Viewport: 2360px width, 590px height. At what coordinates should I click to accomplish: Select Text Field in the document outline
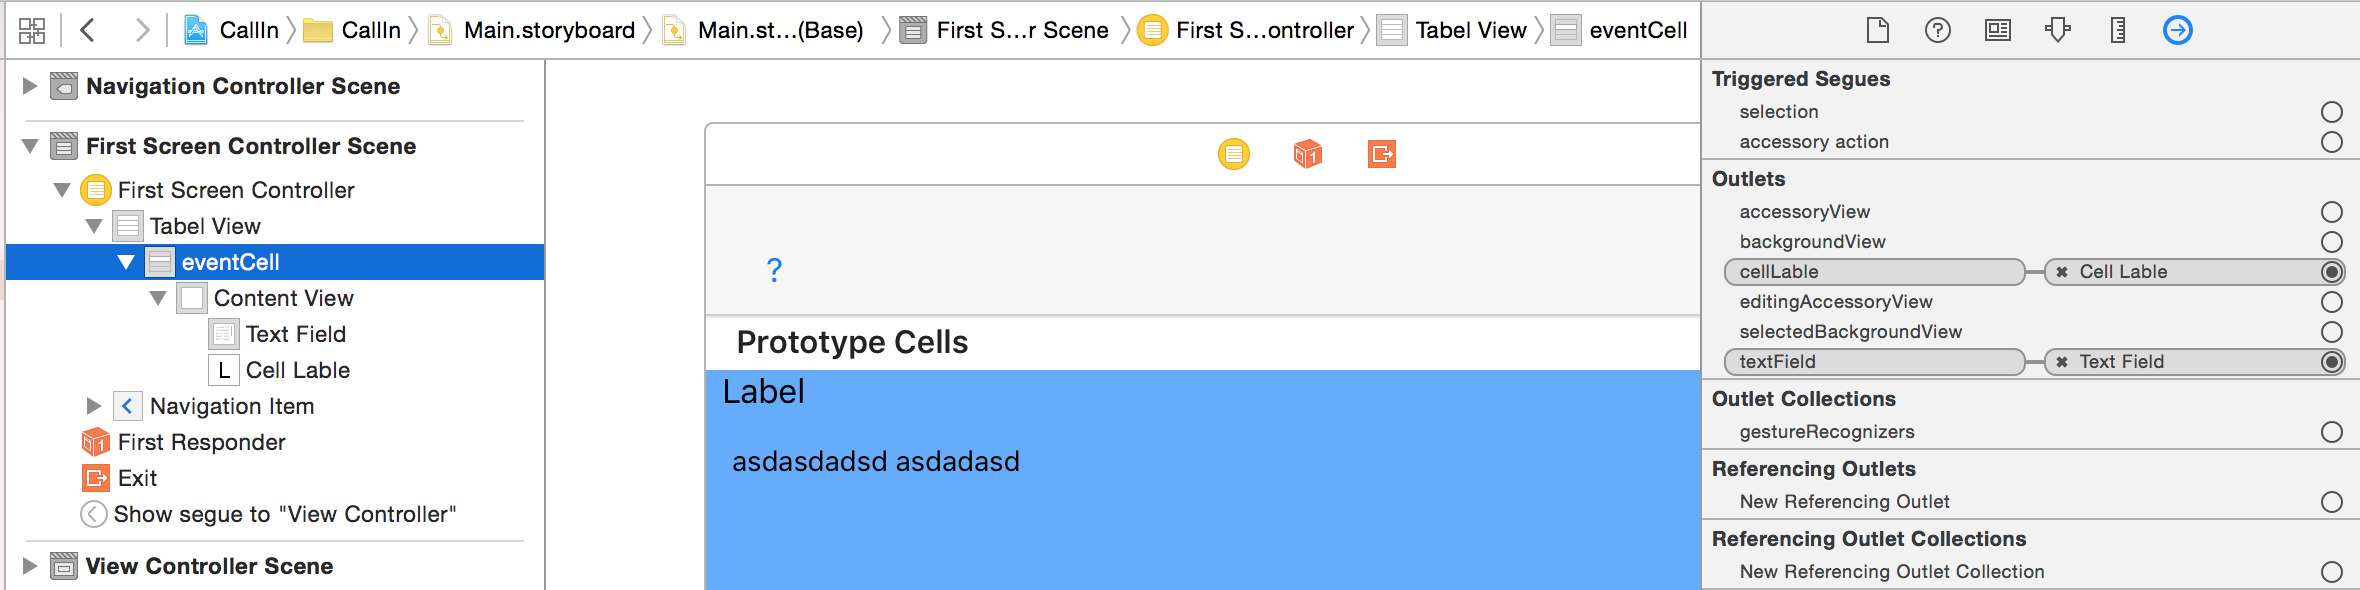point(295,334)
